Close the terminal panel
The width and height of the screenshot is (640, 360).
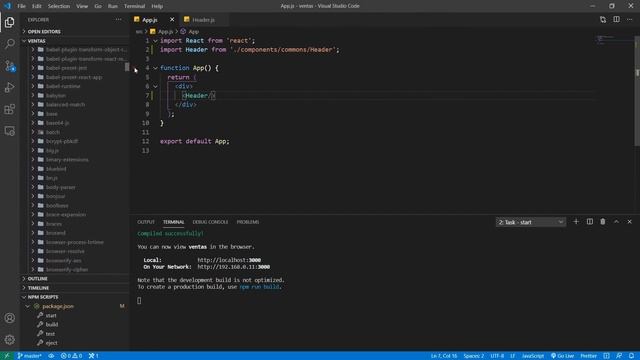(x=629, y=222)
